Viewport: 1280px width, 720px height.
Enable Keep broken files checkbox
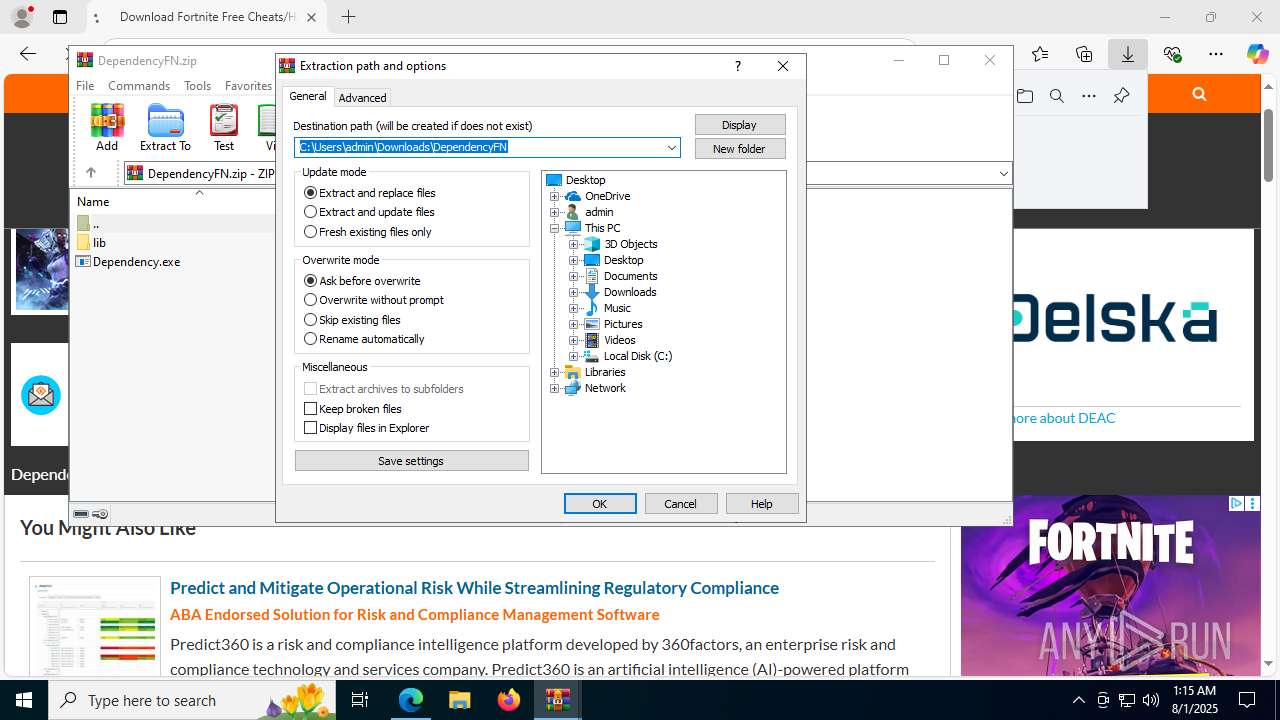click(353, 409)
